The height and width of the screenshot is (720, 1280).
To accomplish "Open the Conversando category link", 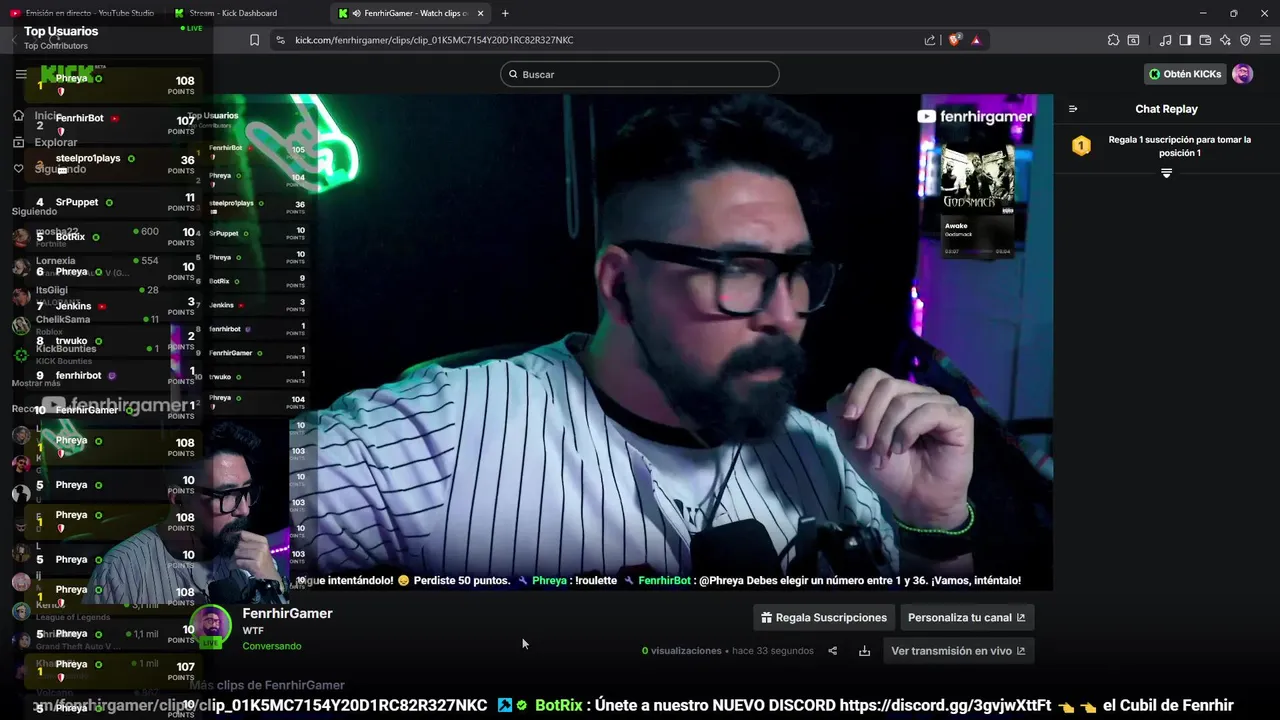I will (272, 646).
